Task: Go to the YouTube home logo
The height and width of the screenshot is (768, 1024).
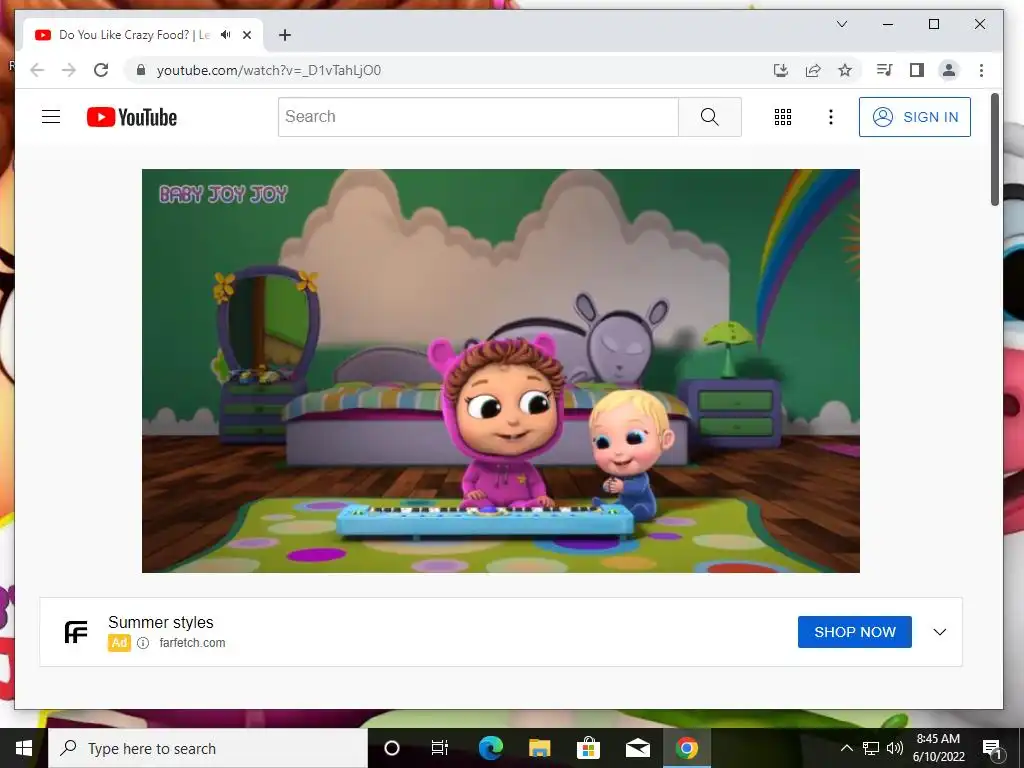Action: pyautogui.click(x=132, y=117)
